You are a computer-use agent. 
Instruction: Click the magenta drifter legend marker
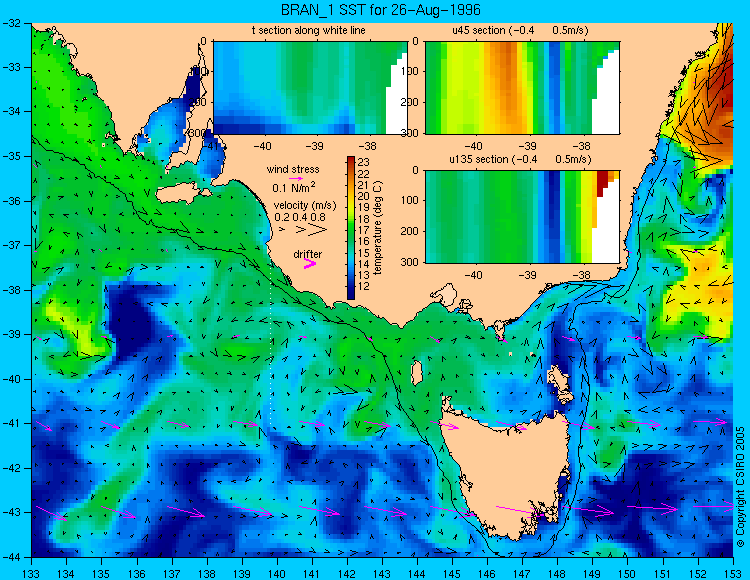click(310, 263)
